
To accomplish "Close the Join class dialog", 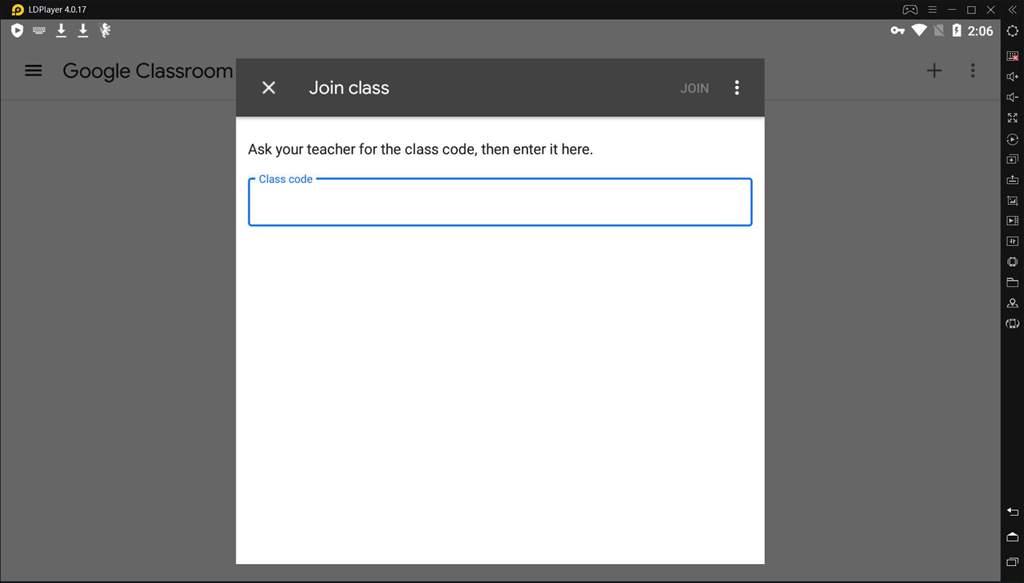I will point(268,88).
